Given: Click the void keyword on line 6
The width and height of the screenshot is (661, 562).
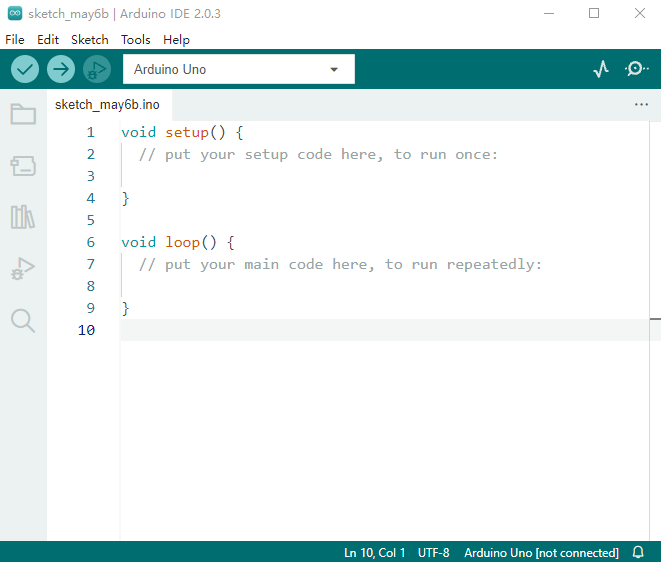Looking at the screenshot, I should [138, 242].
